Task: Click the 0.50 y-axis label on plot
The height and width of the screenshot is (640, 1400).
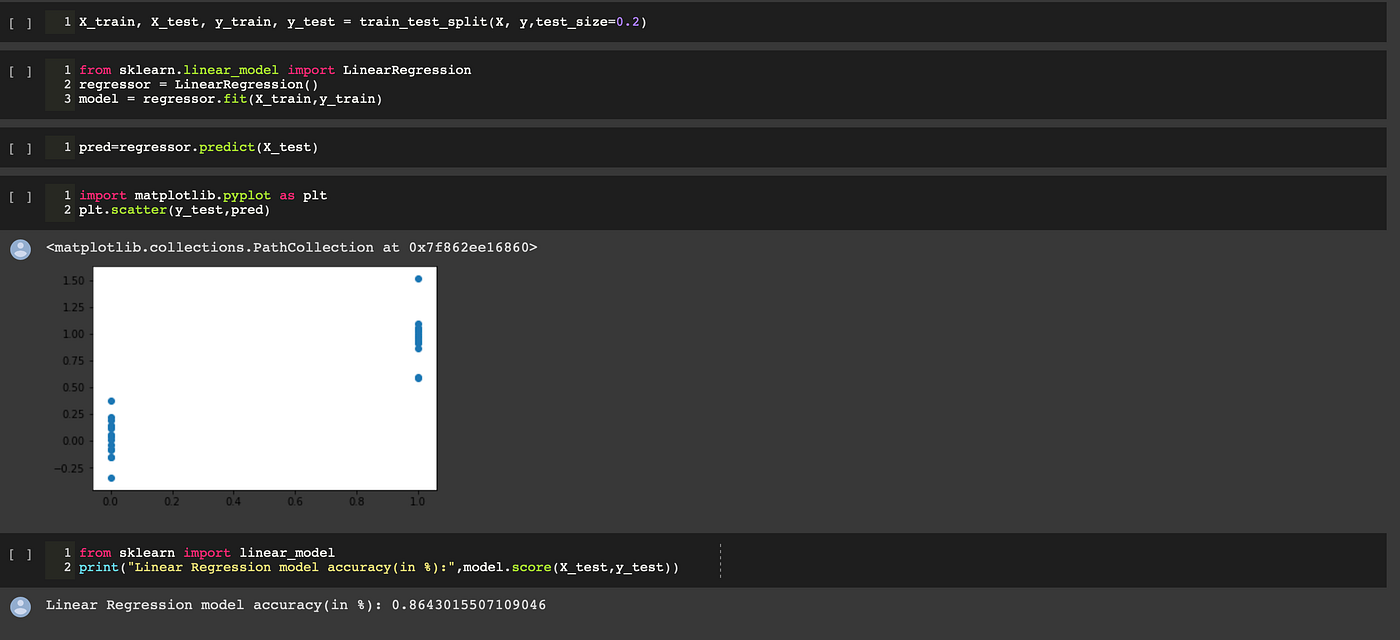Action: [x=72, y=388]
